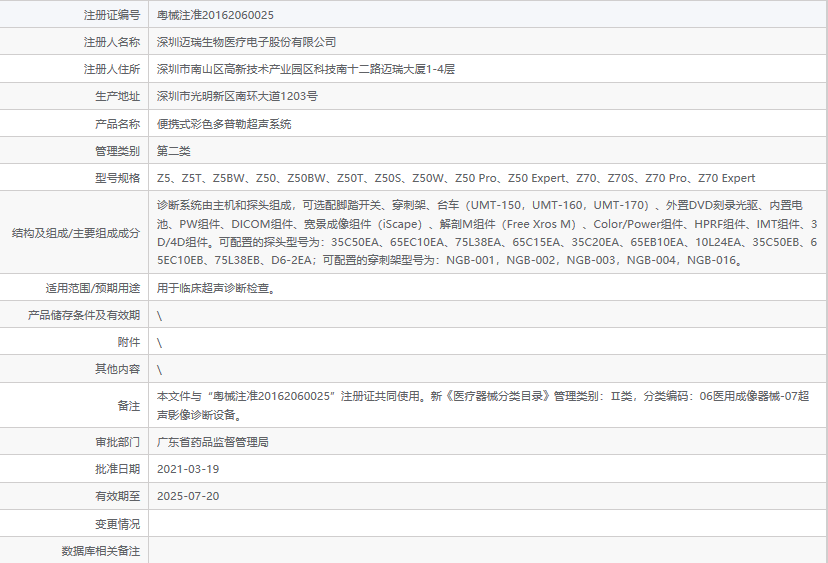
Task: Select the 变更情况 label
Action: [x=118, y=524]
